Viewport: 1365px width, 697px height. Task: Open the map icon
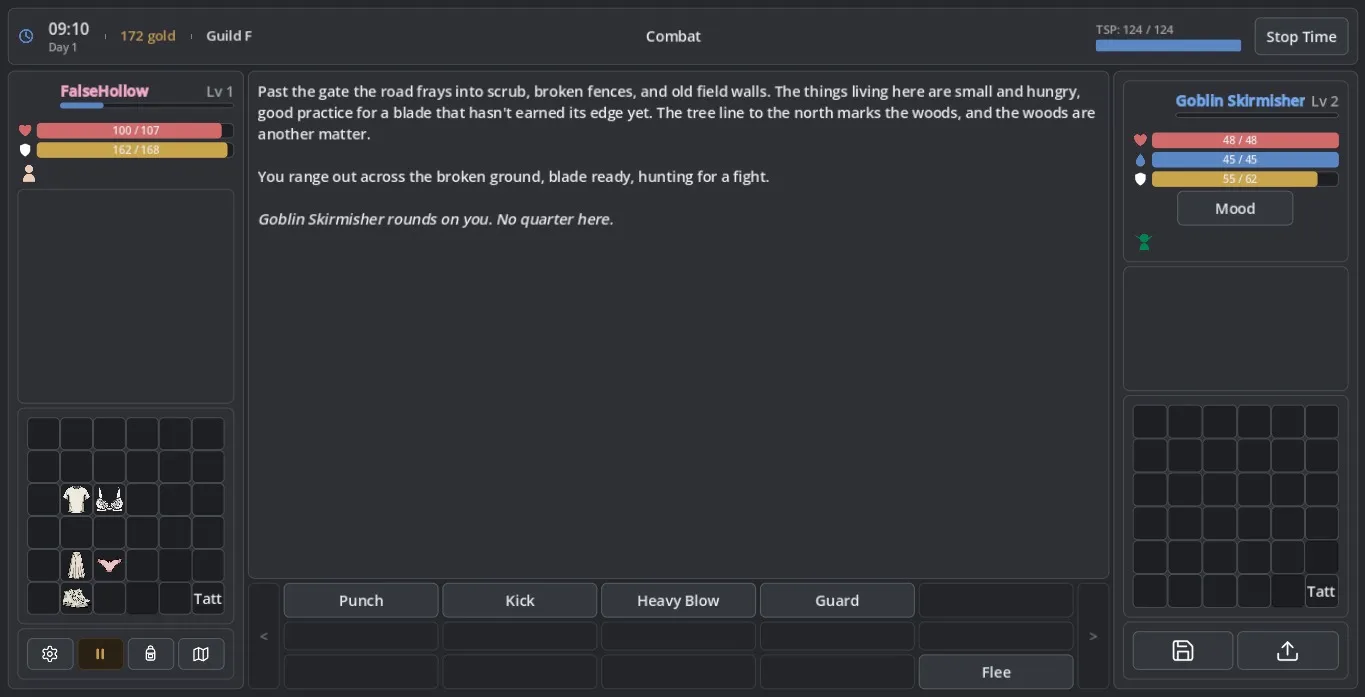point(201,654)
